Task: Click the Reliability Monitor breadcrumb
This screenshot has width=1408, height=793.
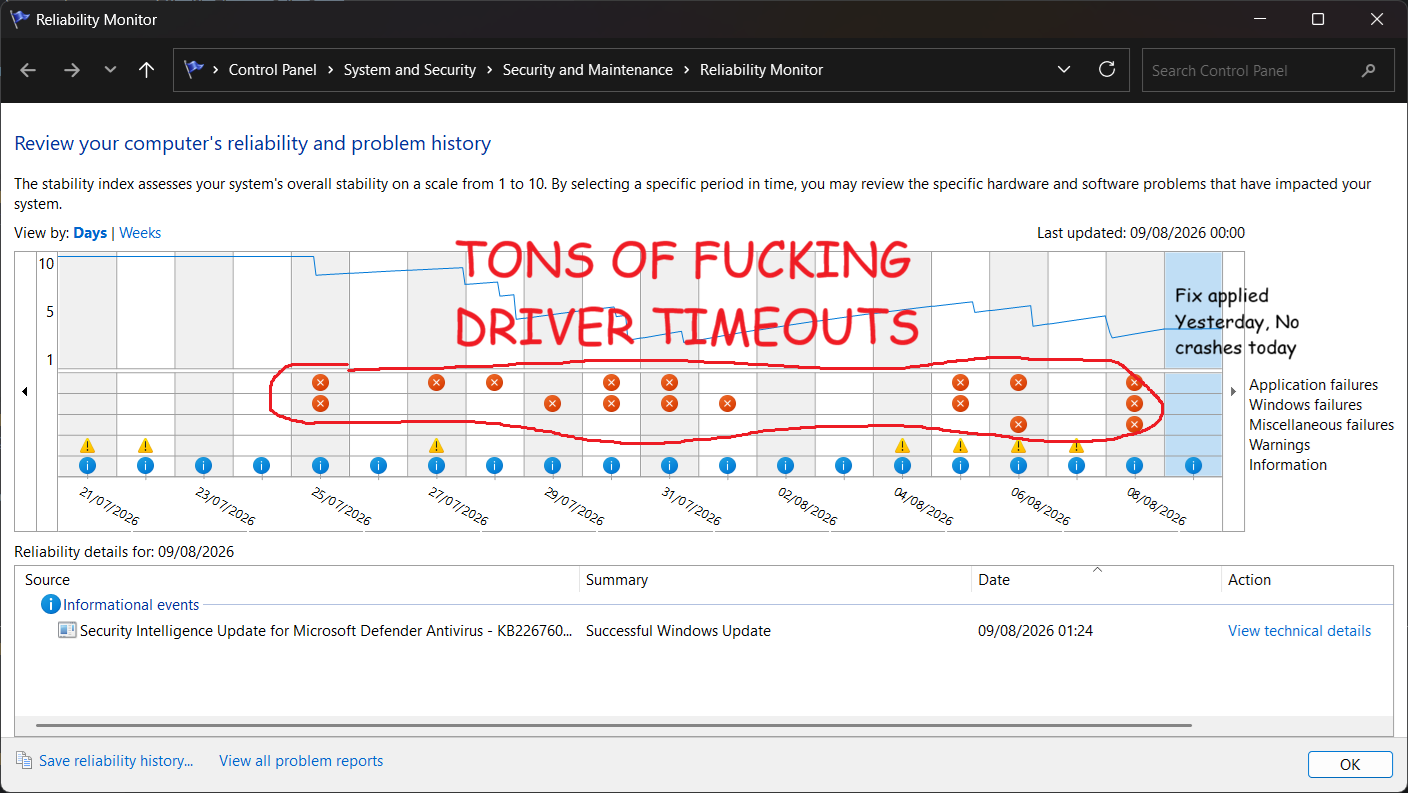Action: coord(762,70)
